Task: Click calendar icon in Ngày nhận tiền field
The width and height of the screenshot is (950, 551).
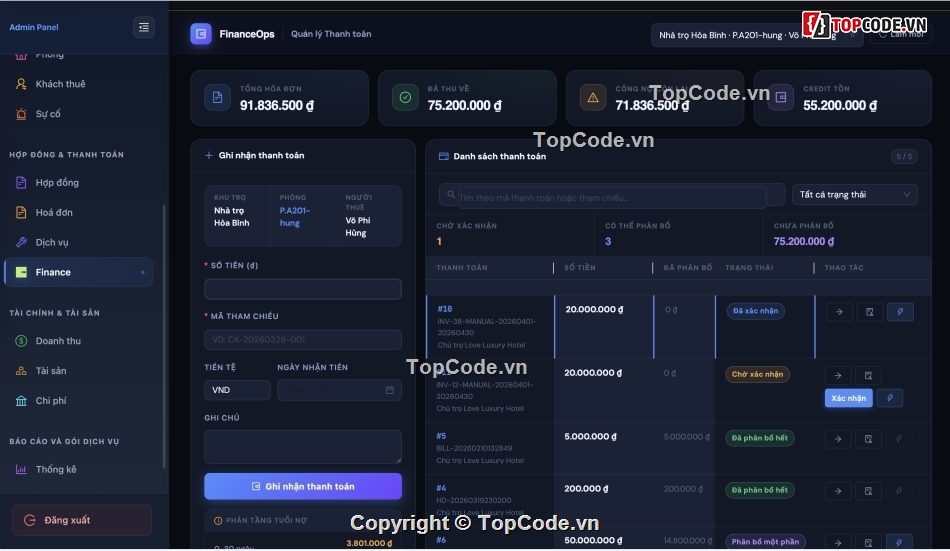Action: pyautogui.click(x=390, y=390)
